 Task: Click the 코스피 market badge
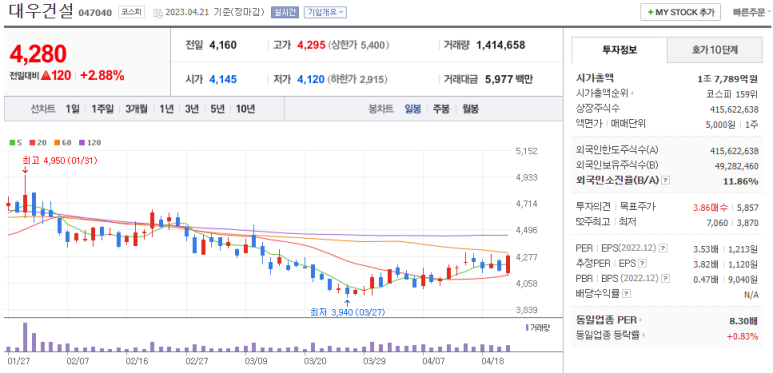tap(132, 12)
